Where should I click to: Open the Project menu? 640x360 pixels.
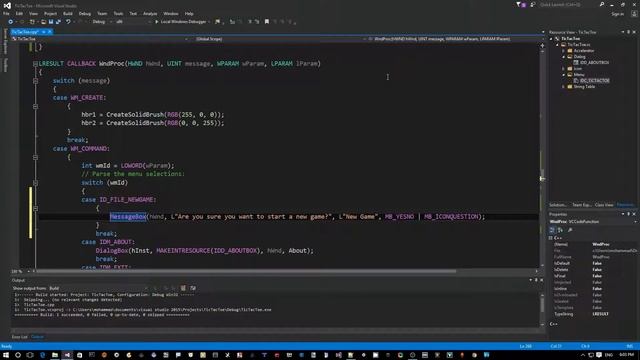click(x=51, y=13)
